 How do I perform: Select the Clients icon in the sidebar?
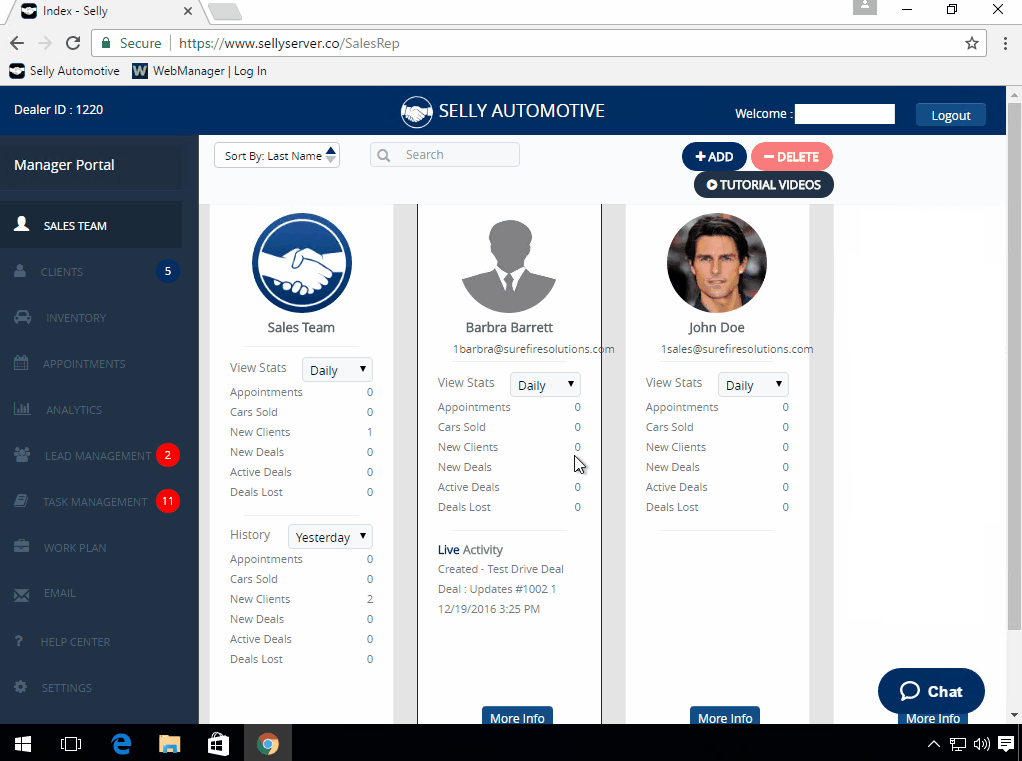[22, 271]
